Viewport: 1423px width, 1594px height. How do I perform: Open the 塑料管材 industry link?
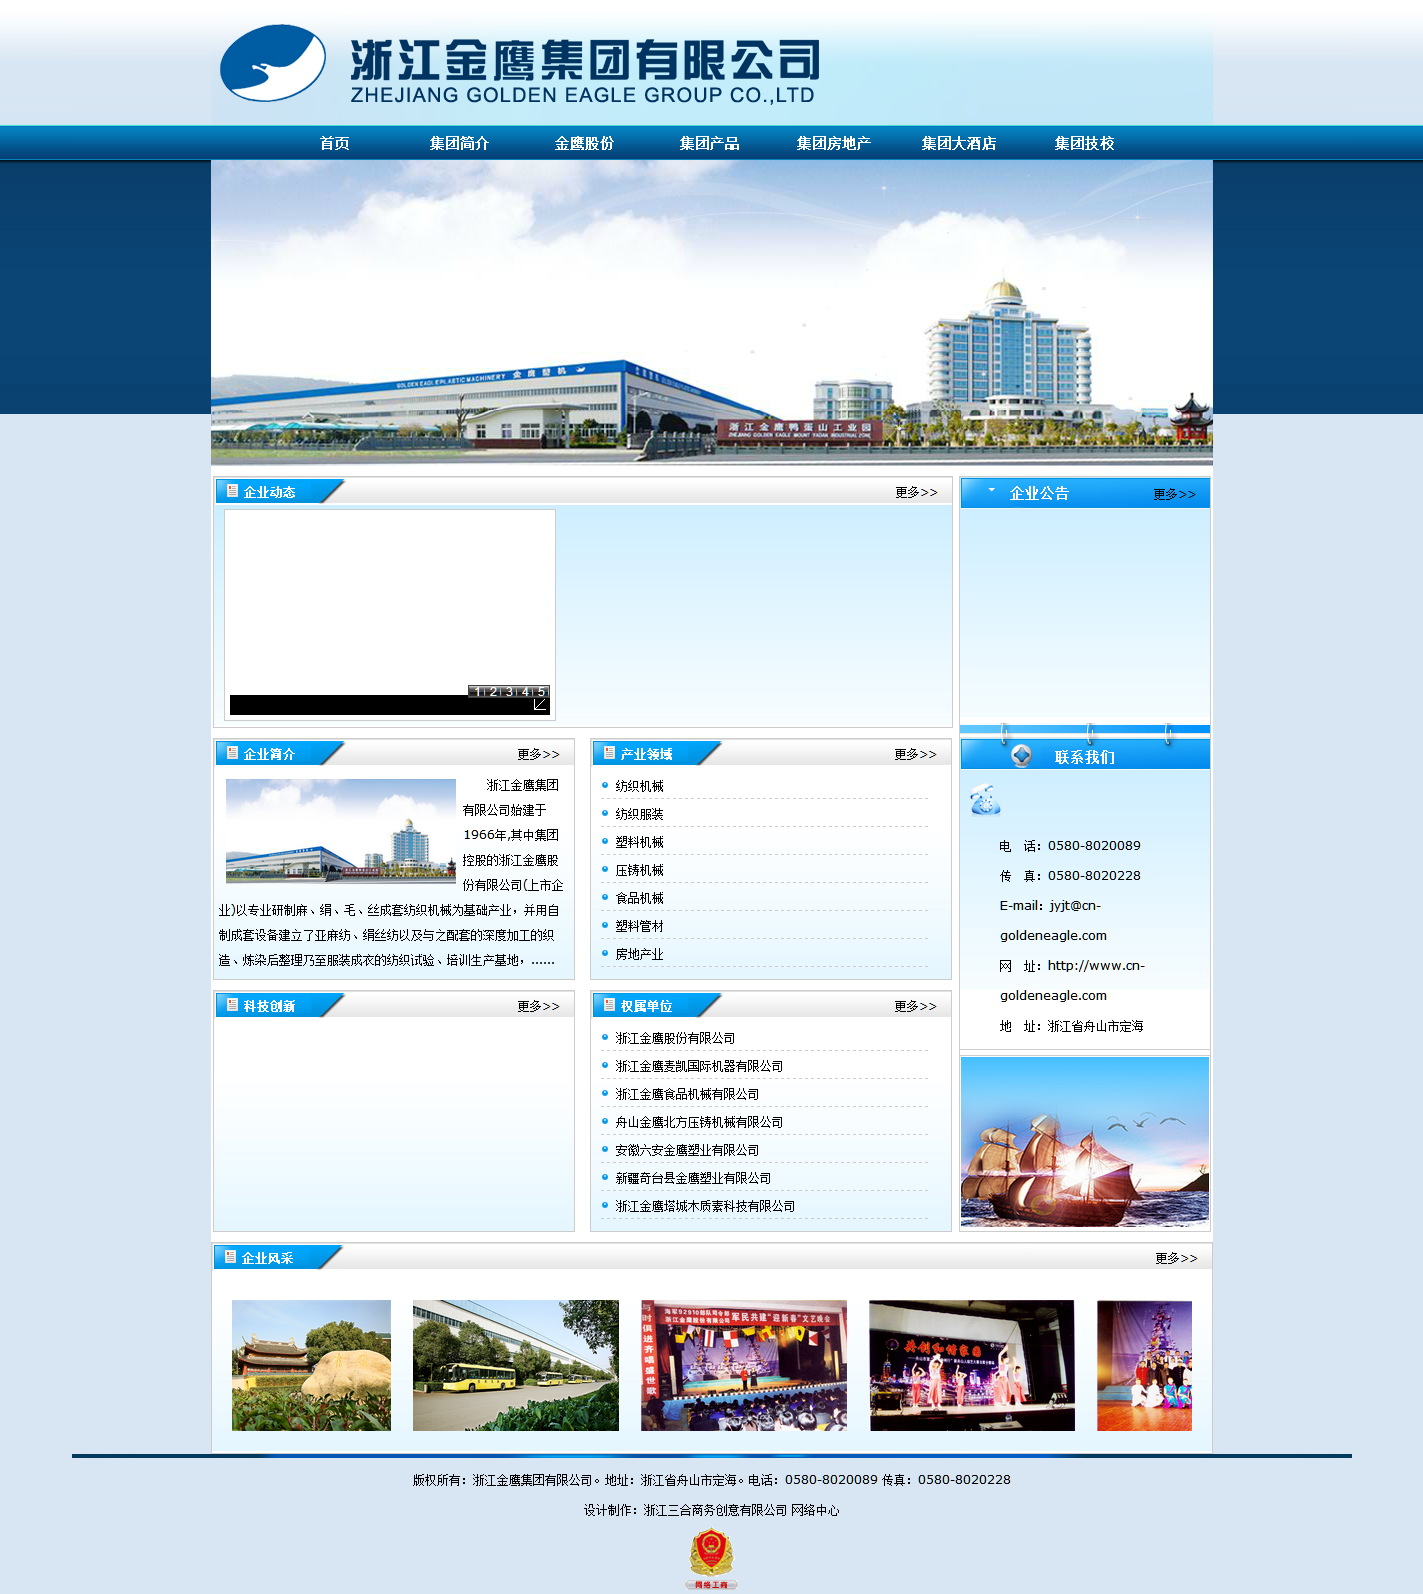coord(639,926)
